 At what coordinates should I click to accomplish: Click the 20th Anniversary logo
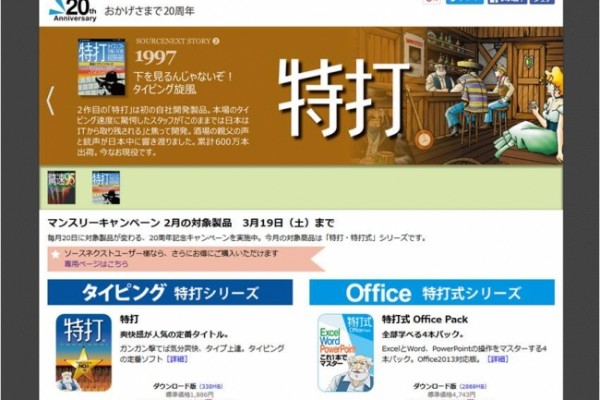[x=73, y=11]
